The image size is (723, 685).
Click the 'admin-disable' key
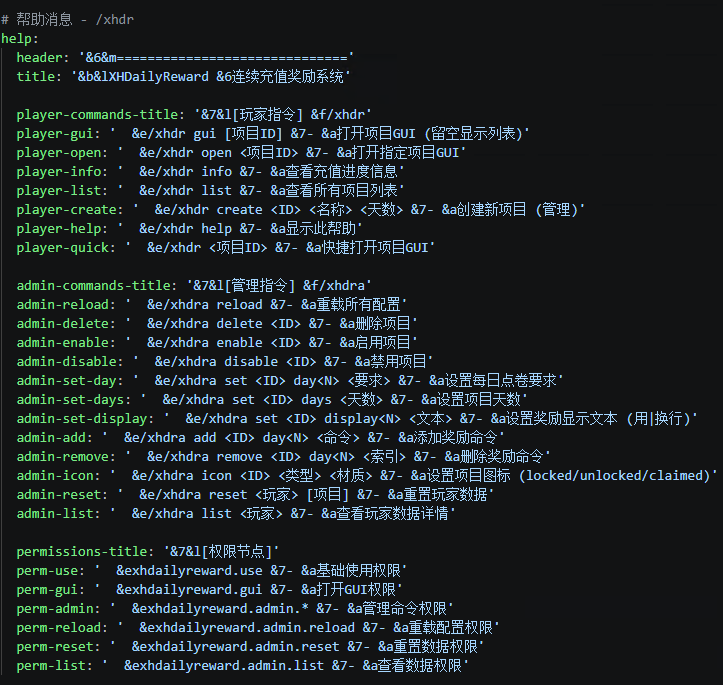66,361
